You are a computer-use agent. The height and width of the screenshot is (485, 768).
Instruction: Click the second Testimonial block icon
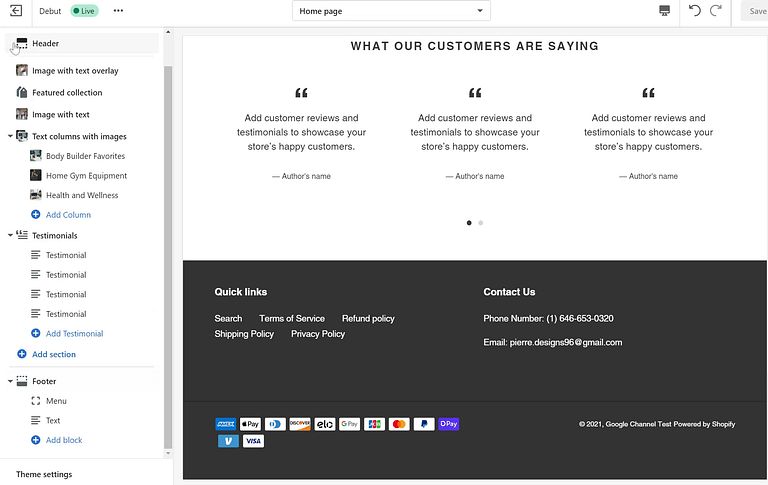35,274
